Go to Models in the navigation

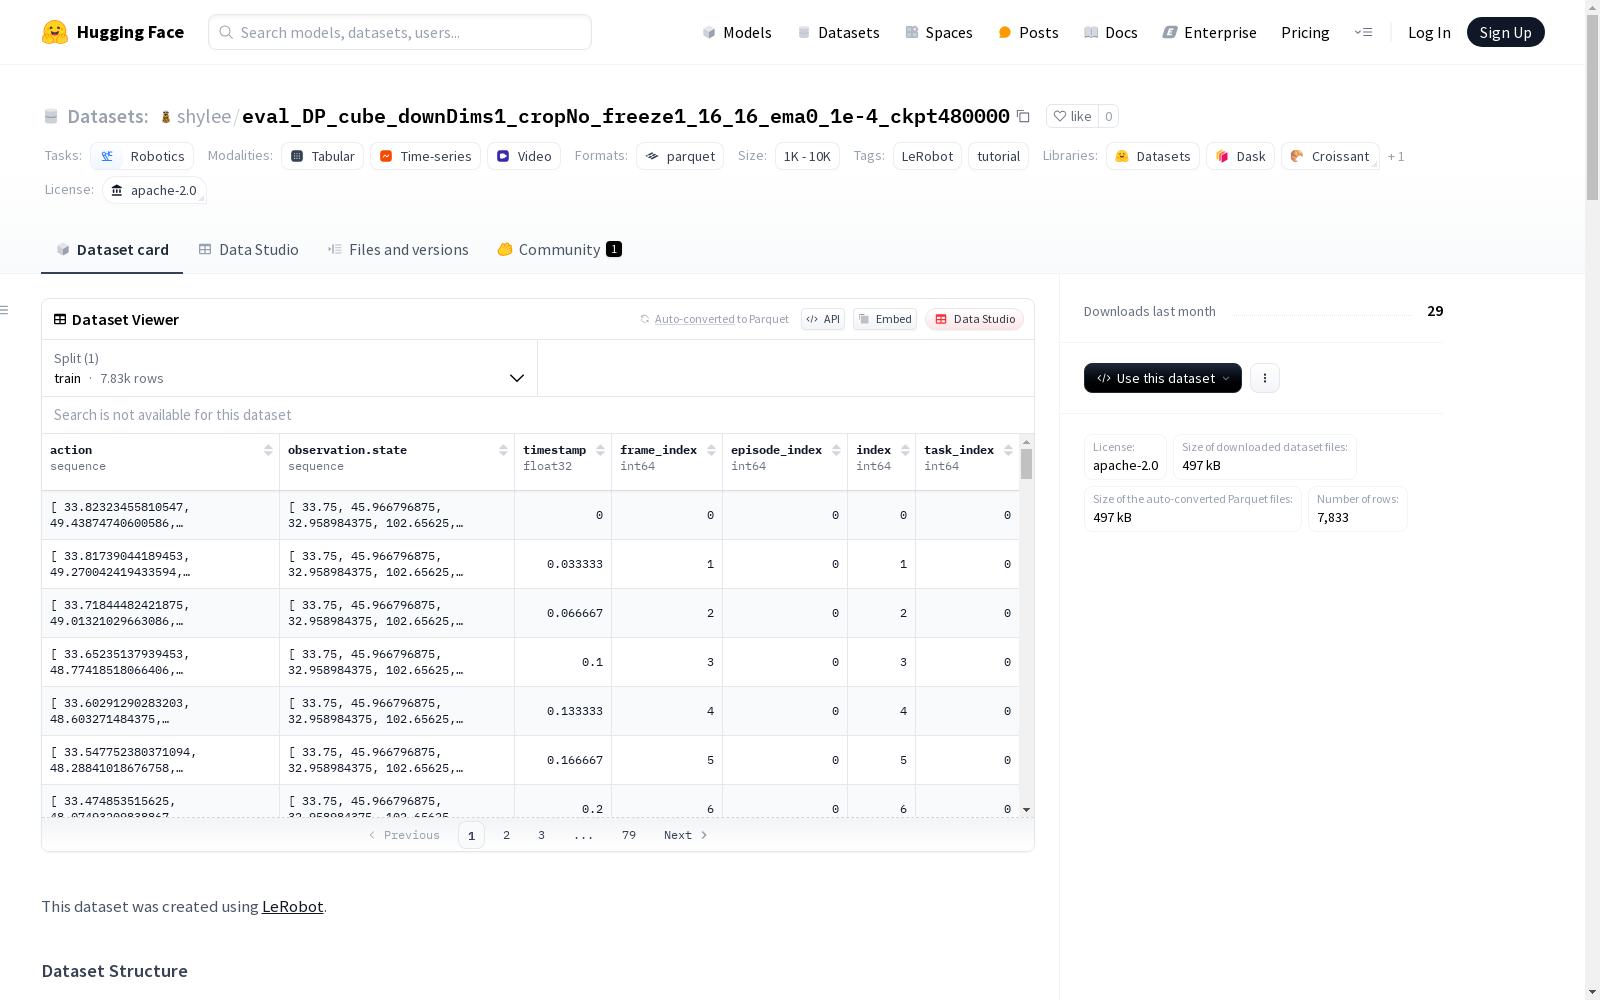[x=737, y=32]
